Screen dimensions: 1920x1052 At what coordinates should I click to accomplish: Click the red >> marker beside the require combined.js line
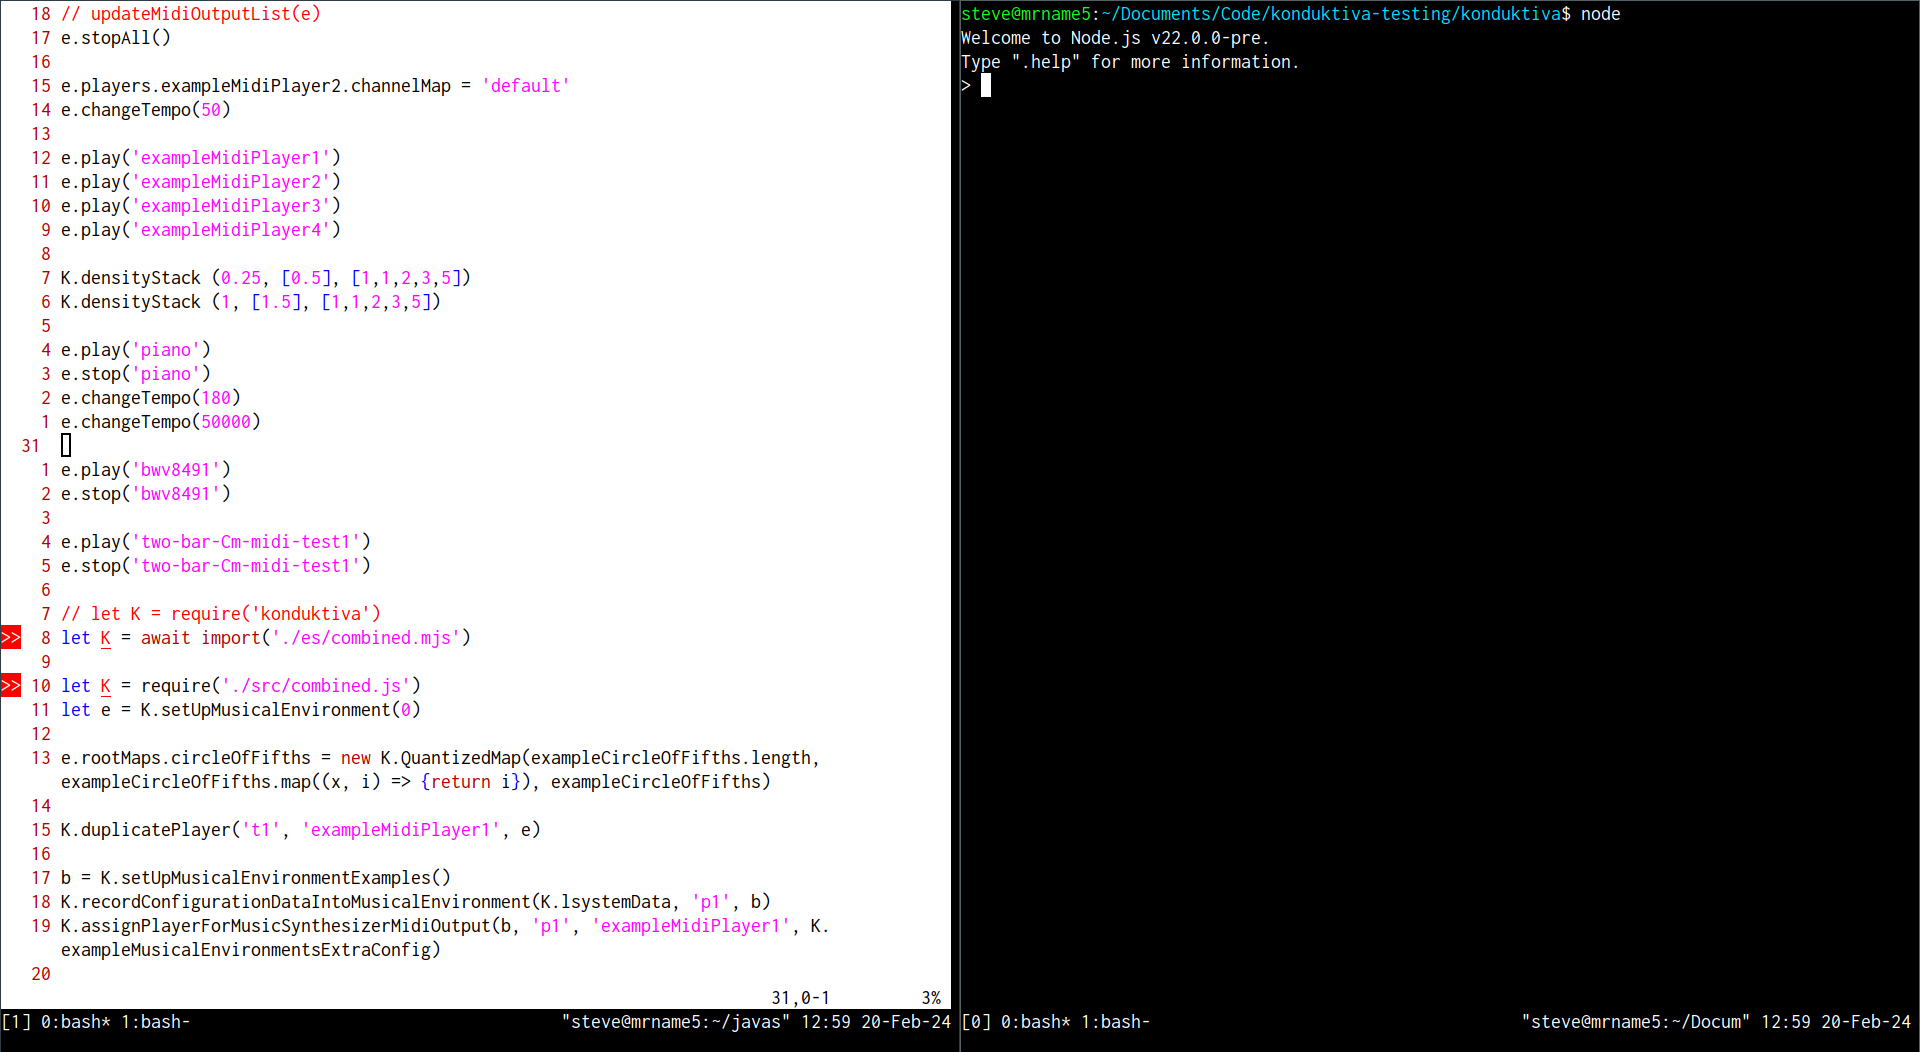11,686
